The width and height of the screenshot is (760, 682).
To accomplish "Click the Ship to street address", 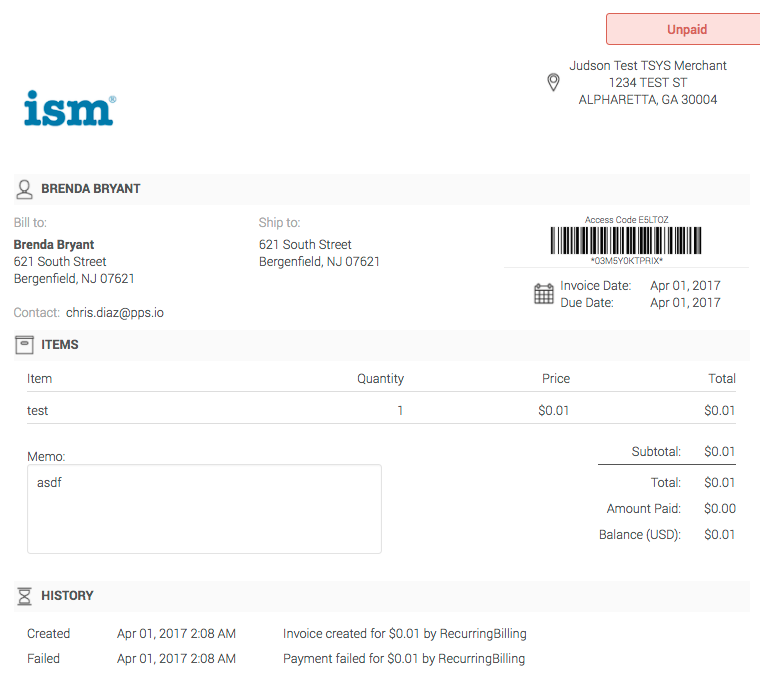I will 305,245.
